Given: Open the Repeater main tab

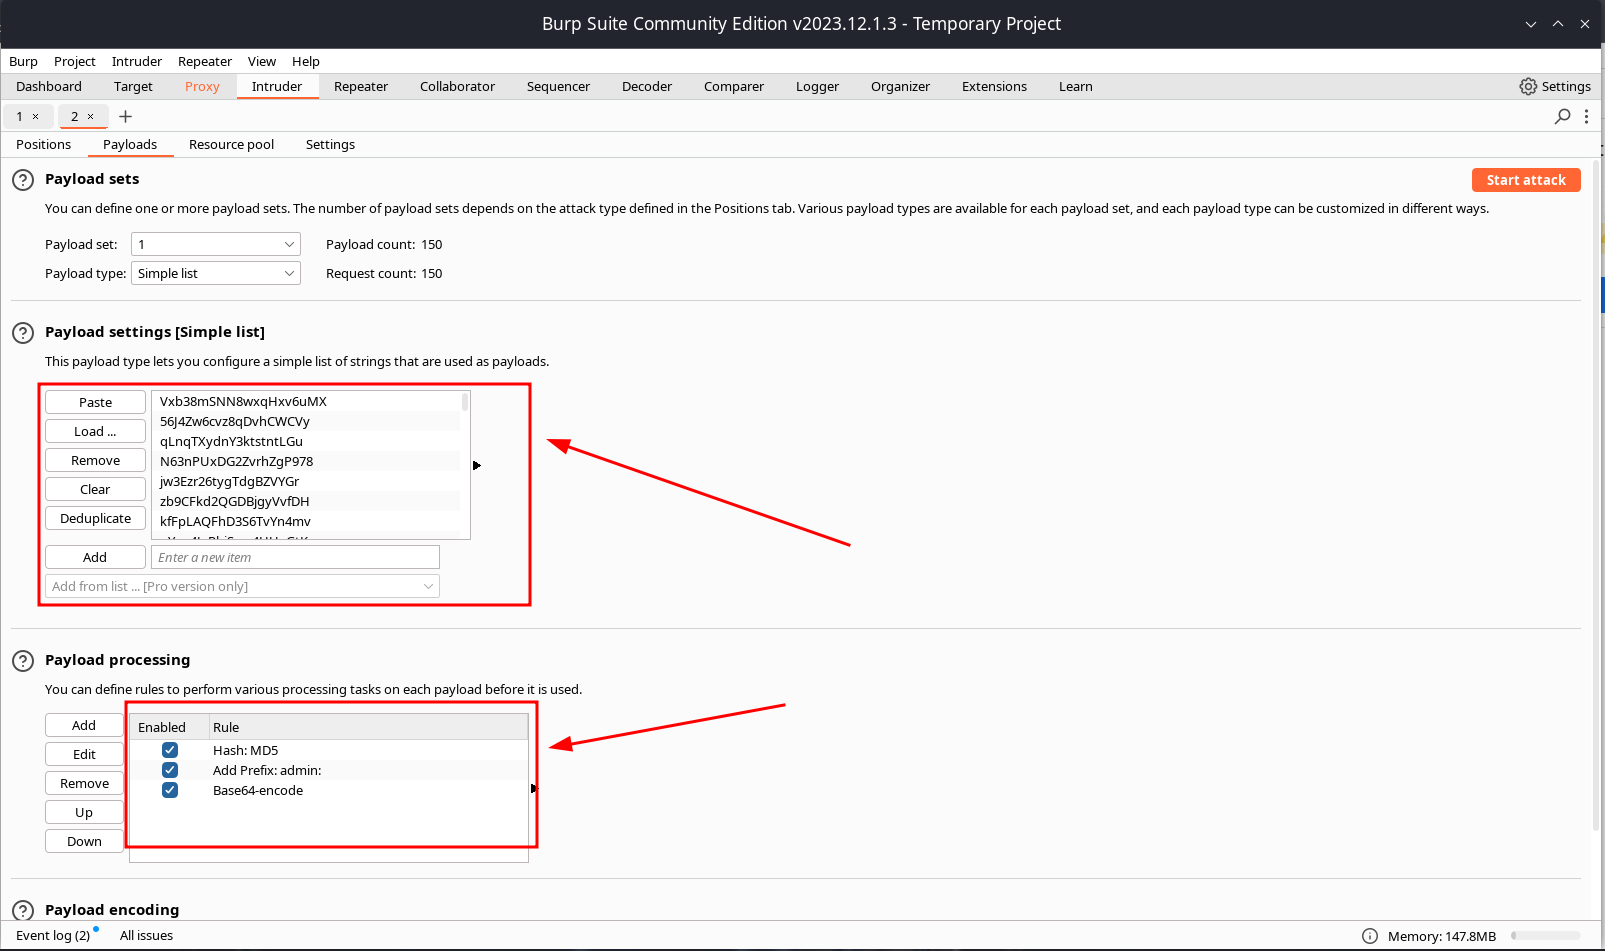Looking at the screenshot, I should coord(360,87).
